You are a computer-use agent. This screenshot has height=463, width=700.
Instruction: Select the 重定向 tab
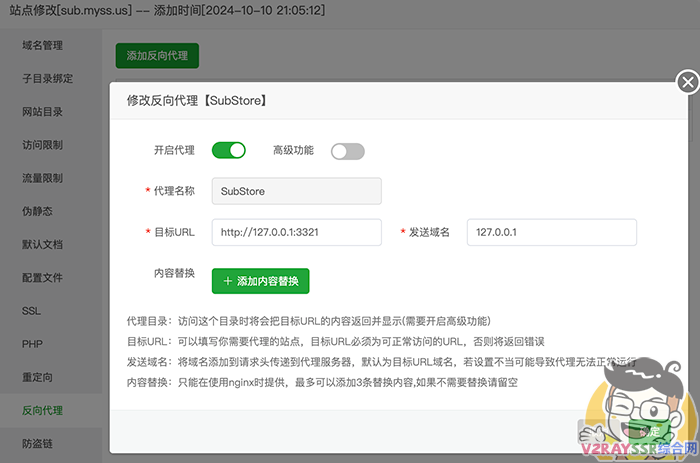[x=37, y=377]
